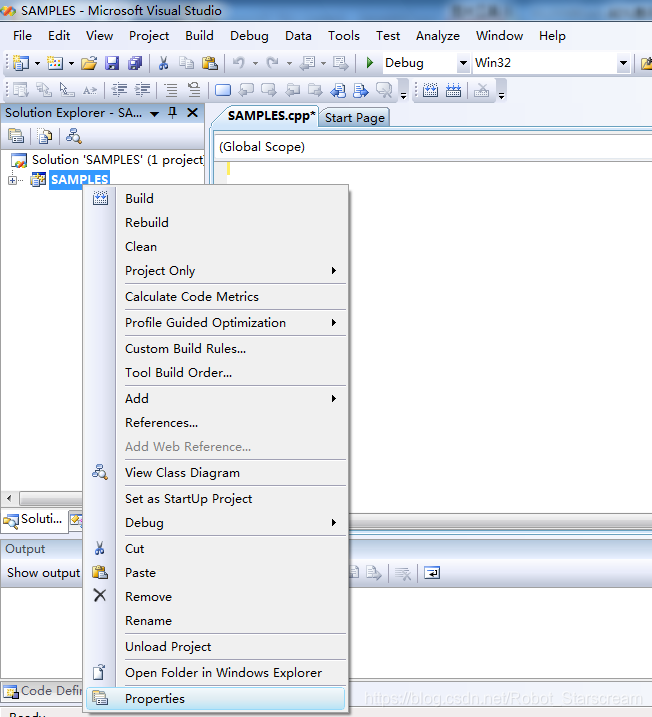The height and width of the screenshot is (717, 652).
Task: Open the Build menu in menu bar
Action: click(199, 36)
